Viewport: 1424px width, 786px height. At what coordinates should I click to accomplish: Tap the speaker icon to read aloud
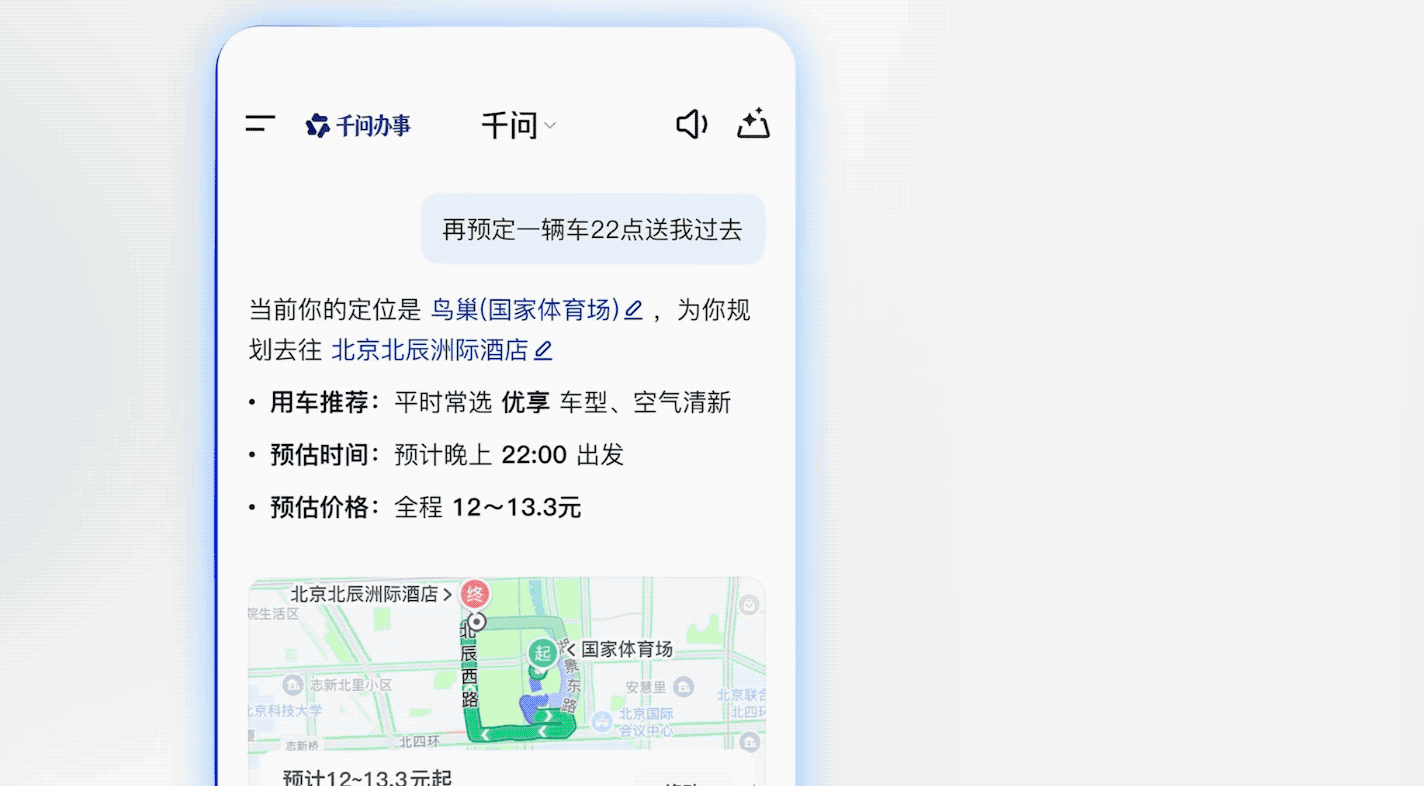click(x=691, y=124)
